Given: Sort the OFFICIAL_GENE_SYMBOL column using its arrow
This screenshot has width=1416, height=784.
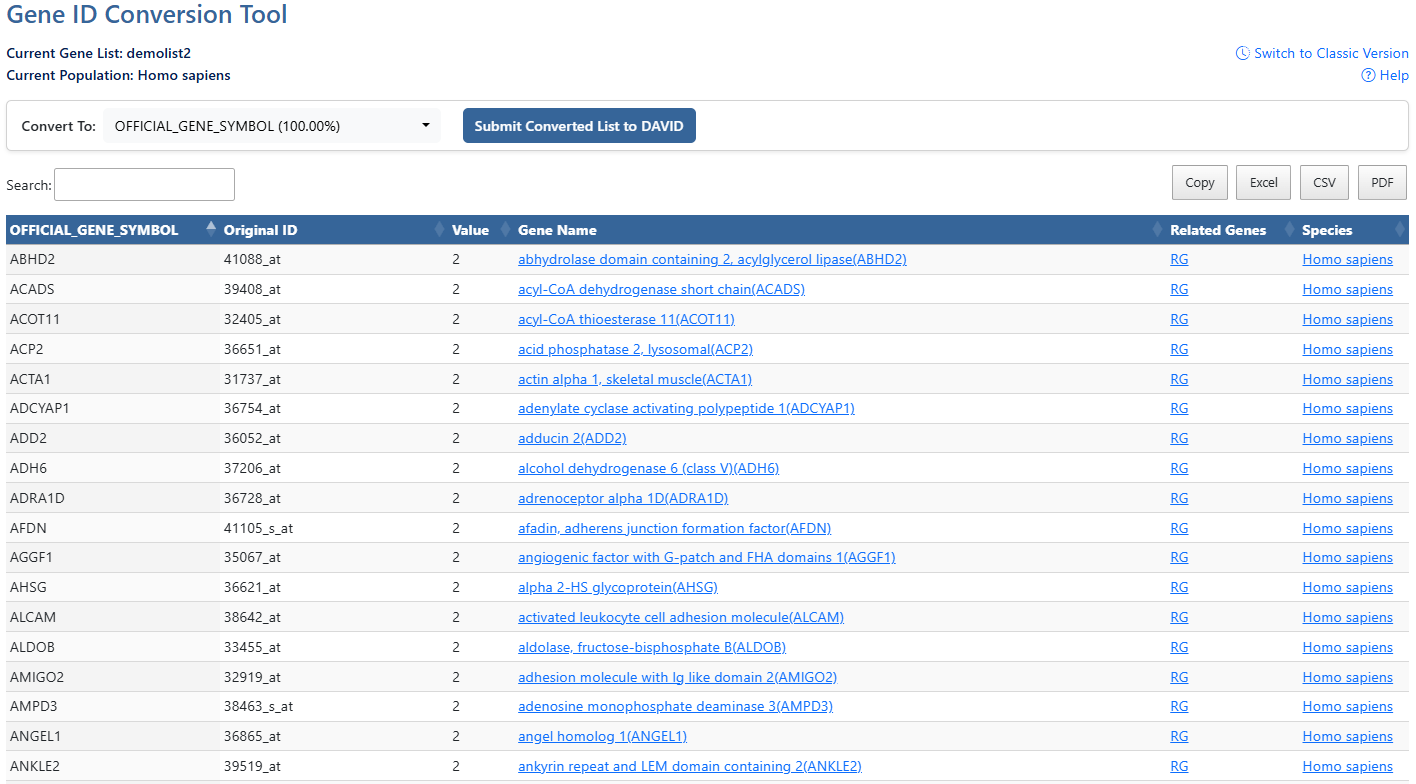Looking at the screenshot, I should 210,228.
